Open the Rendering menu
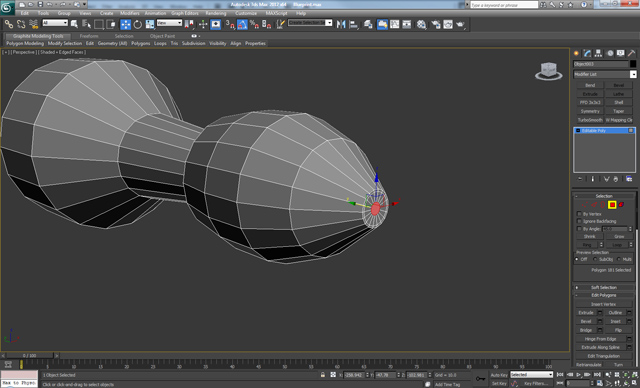640x388 pixels. pos(216,13)
